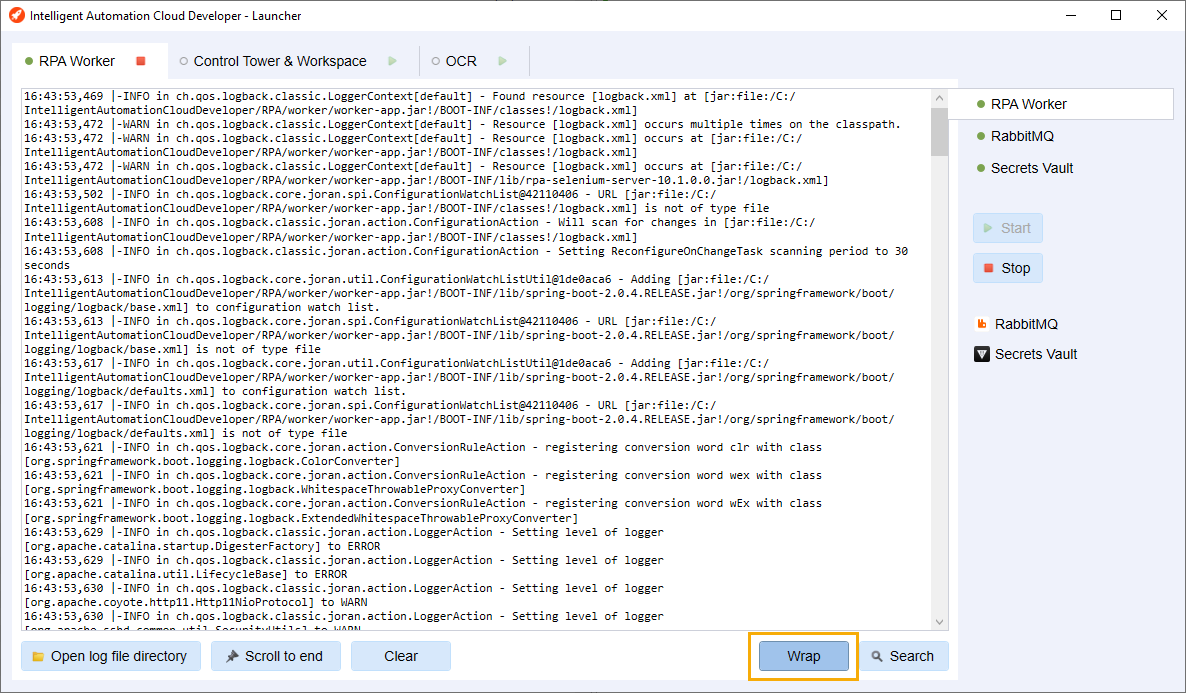Toggle the Wrap button
1186x693 pixels.
[803, 656]
